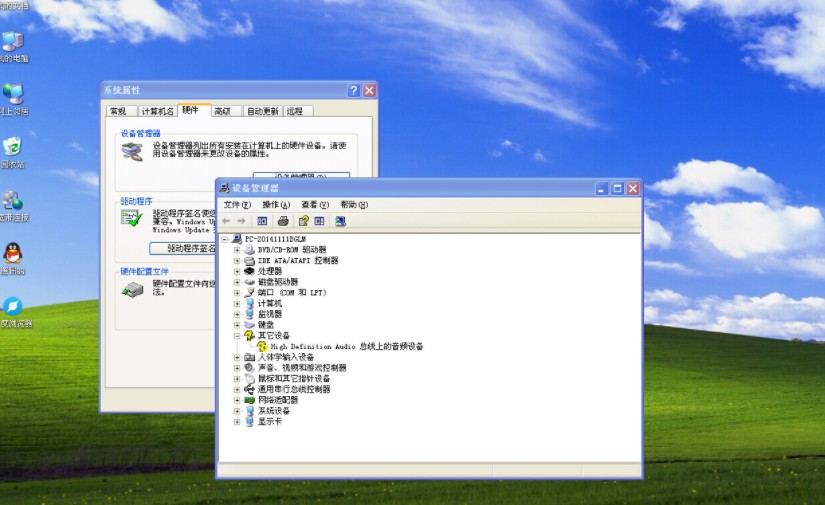The width and height of the screenshot is (825, 505).
Task: Select PC-20141111BGLM root label
Action: (275, 239)
